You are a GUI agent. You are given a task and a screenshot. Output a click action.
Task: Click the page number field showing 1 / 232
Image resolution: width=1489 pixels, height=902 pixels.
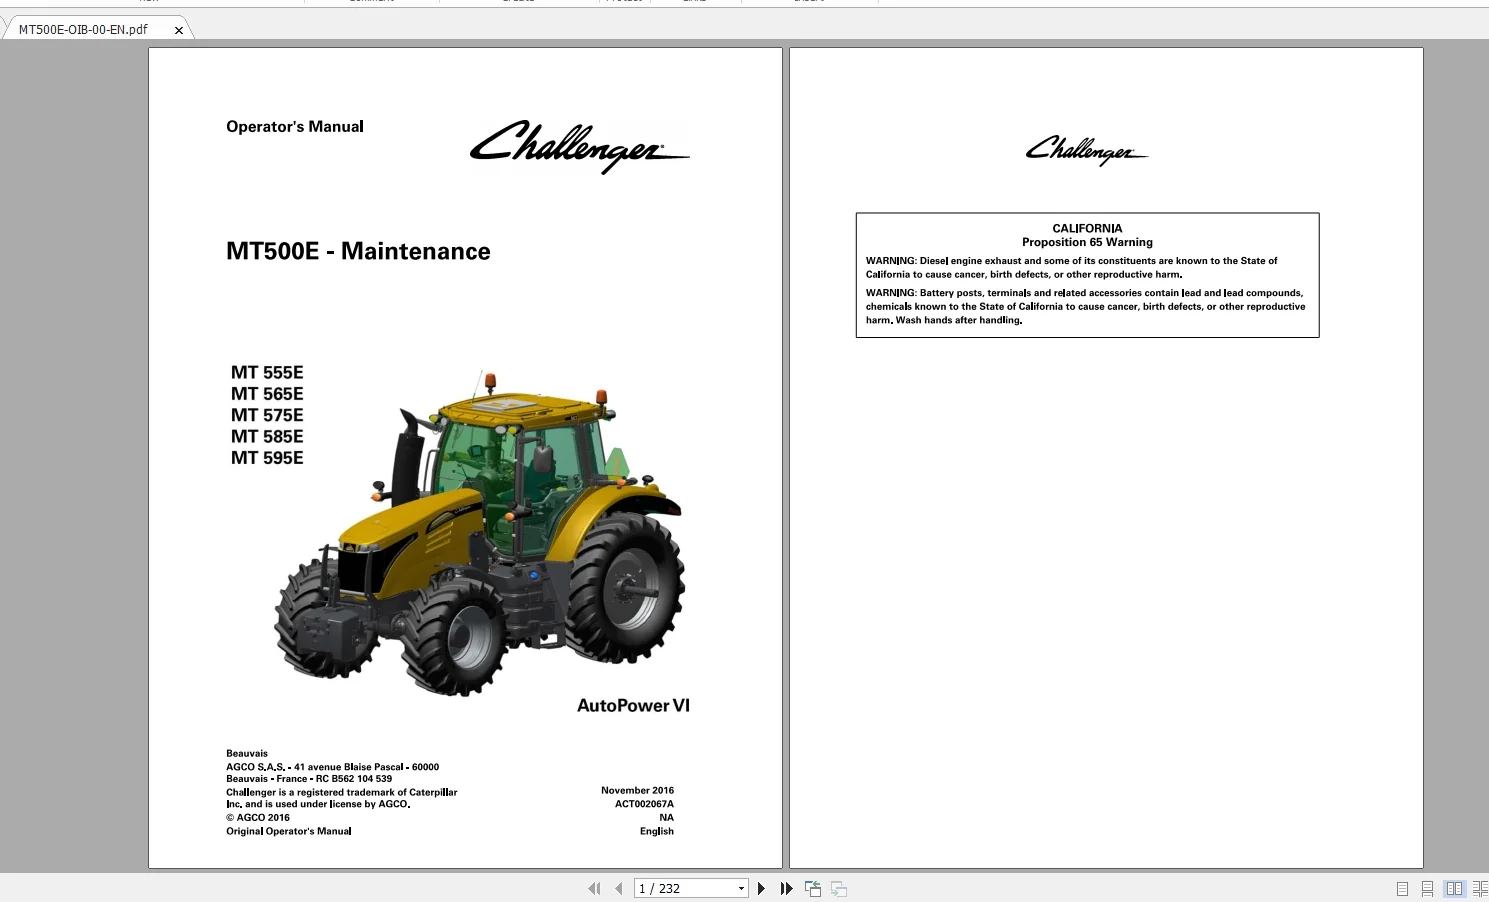(x=685, y=888)
